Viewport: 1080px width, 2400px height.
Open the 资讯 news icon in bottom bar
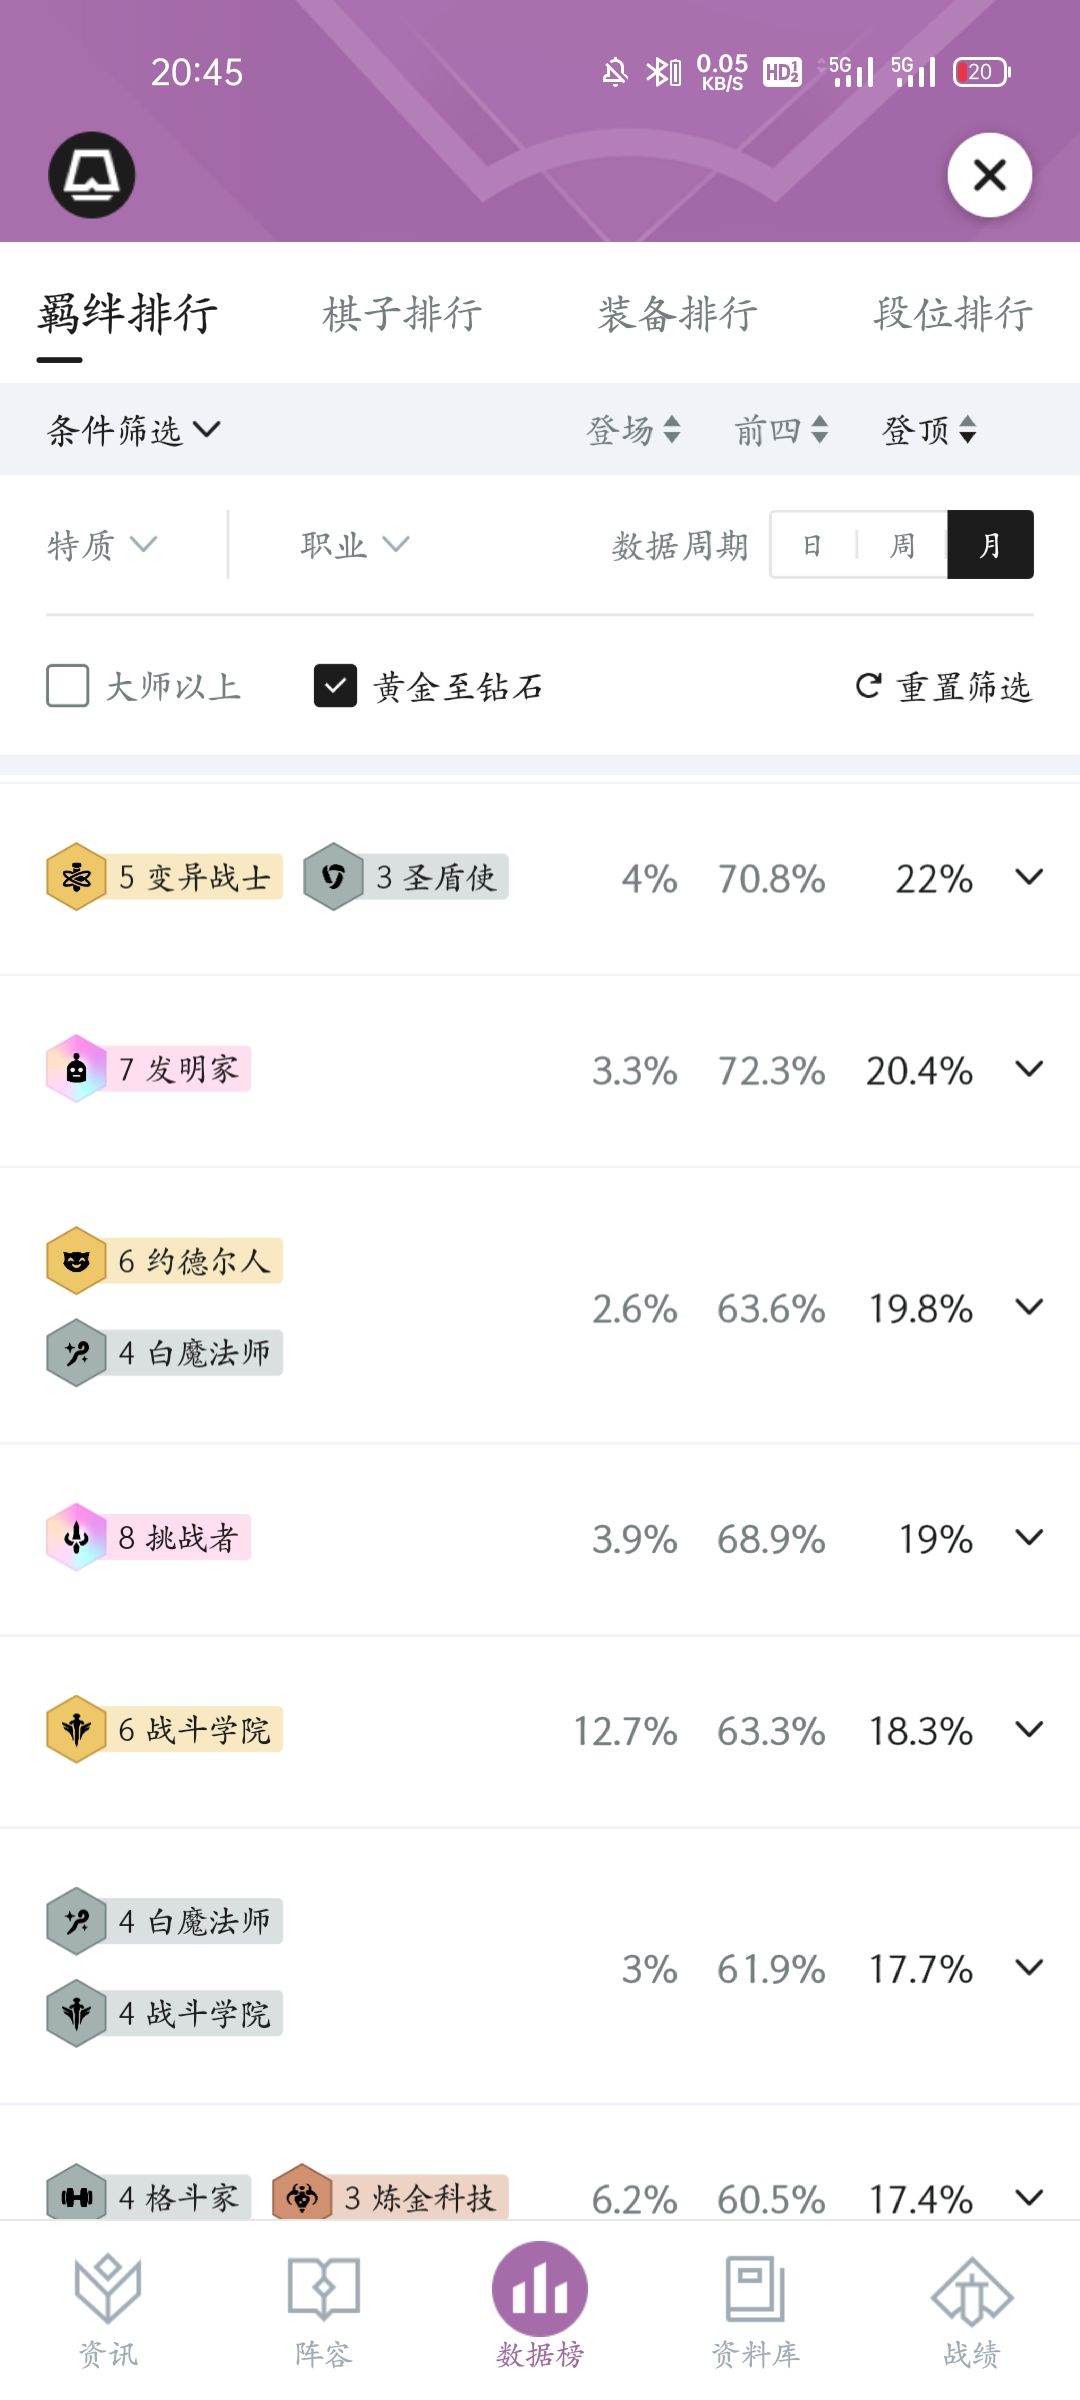tap(108, 2289)
